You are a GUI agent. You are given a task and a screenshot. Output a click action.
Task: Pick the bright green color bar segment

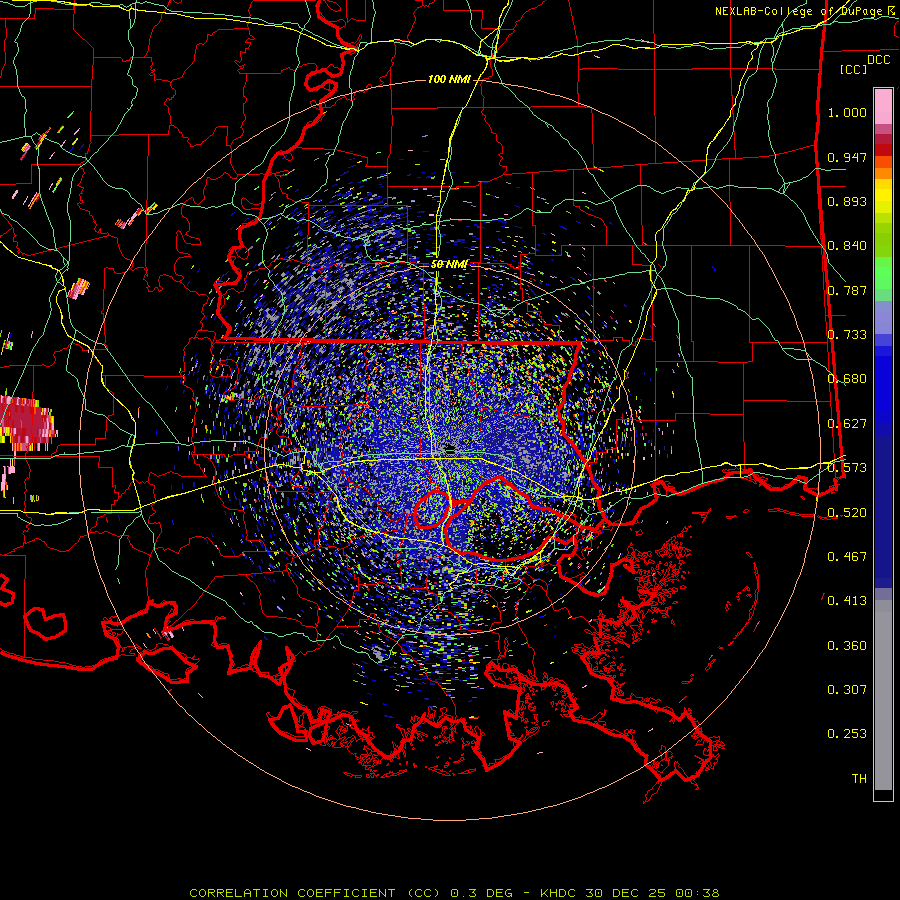883,273
